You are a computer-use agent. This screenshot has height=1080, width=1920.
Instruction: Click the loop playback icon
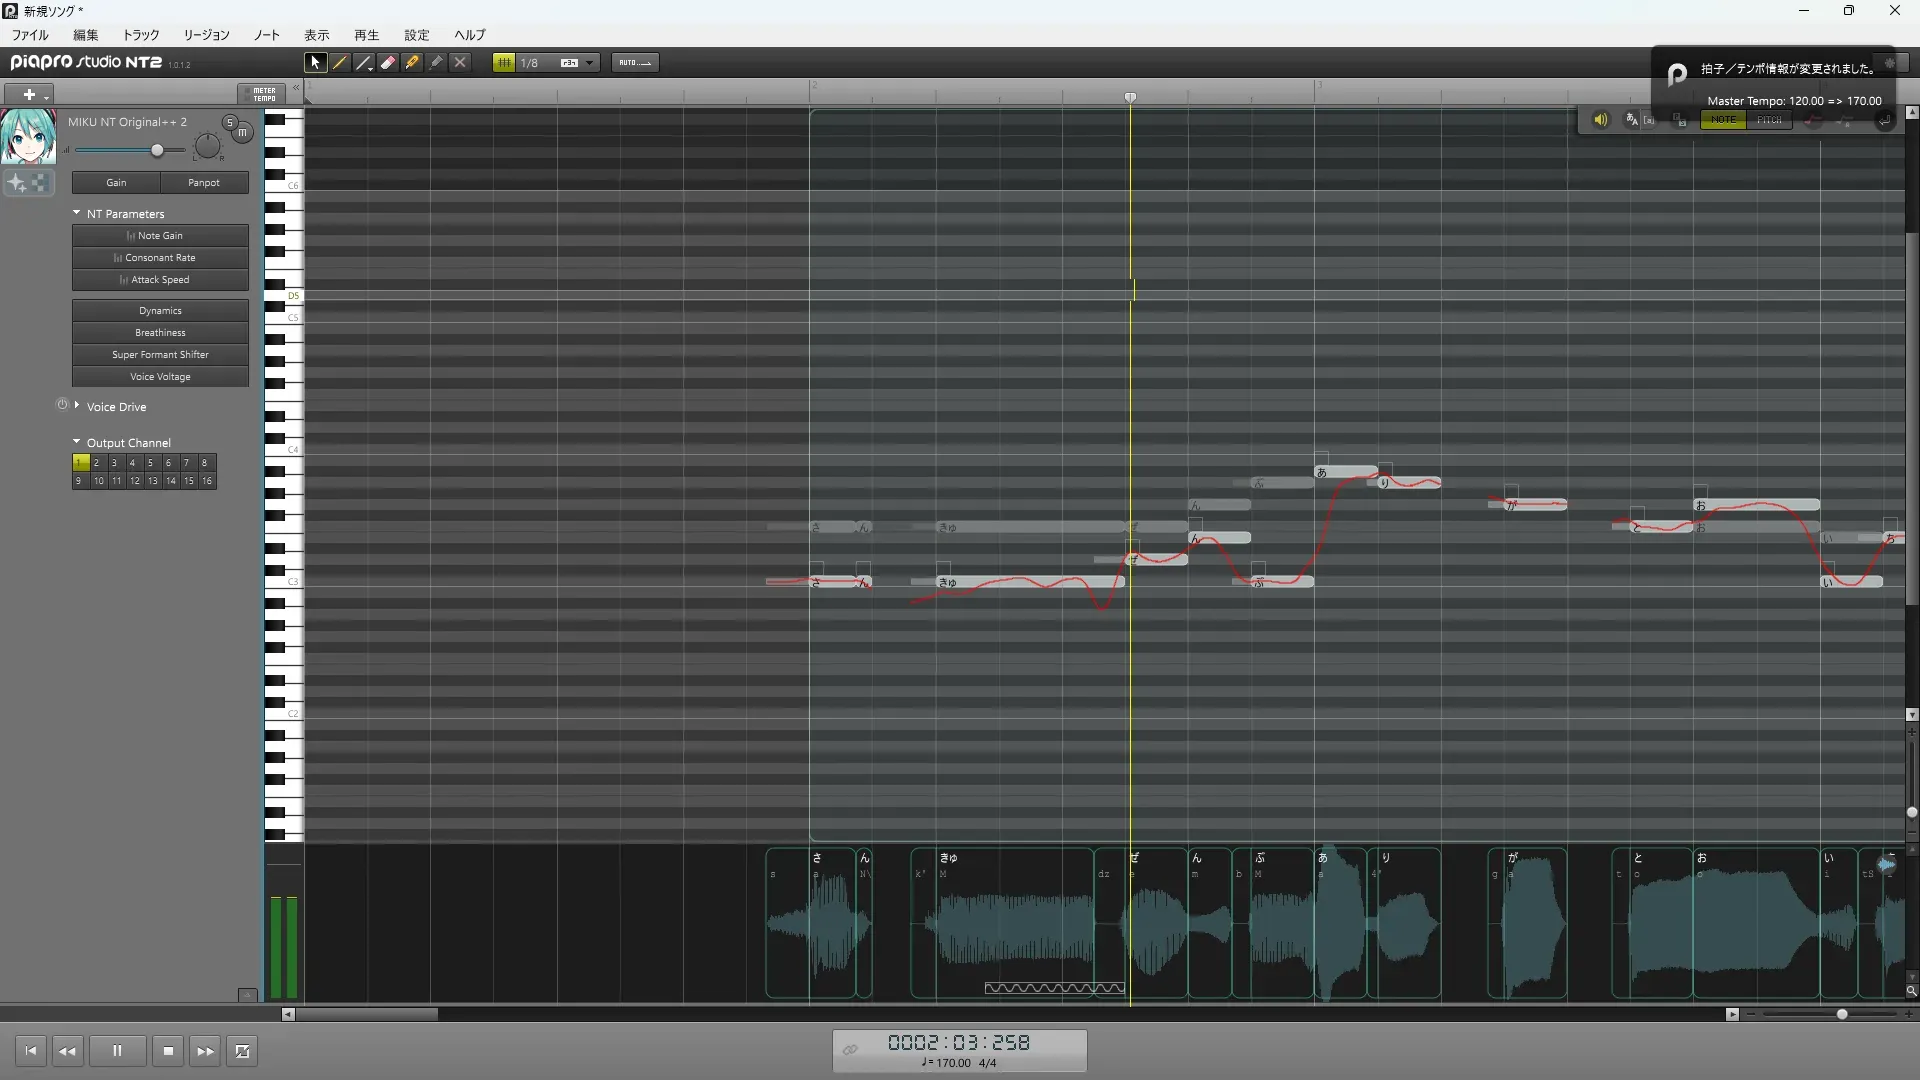click(x=242, y=1051)
